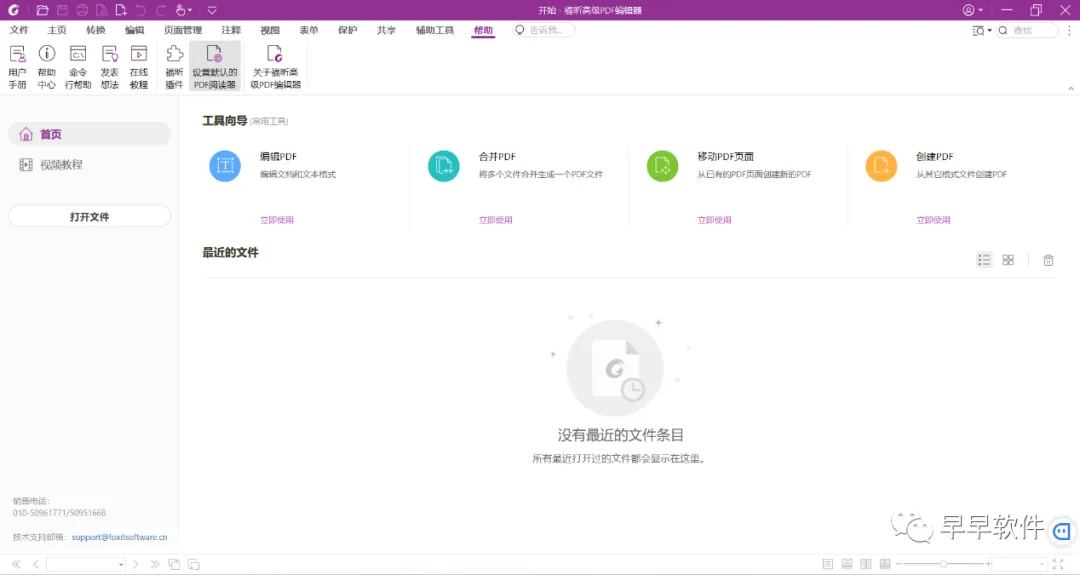This screenshot has height=575, width=1080.
Task: Open the 帮助中心 help center icon
Action: pos(47,67)
